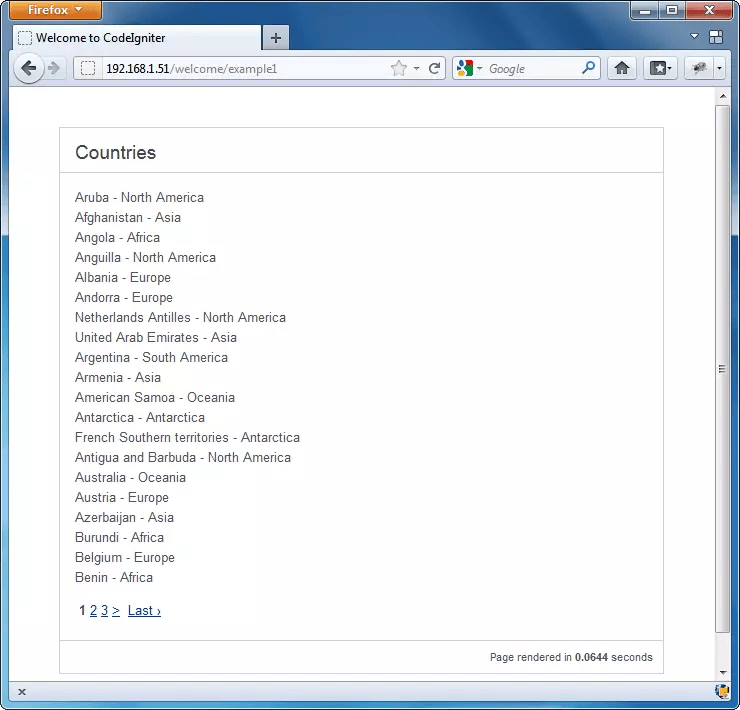Image resolution: width=740 pixels, height=710 pixels.
Task: Click the vertical scrollbar thumb
Action: [x=722, y=369]
